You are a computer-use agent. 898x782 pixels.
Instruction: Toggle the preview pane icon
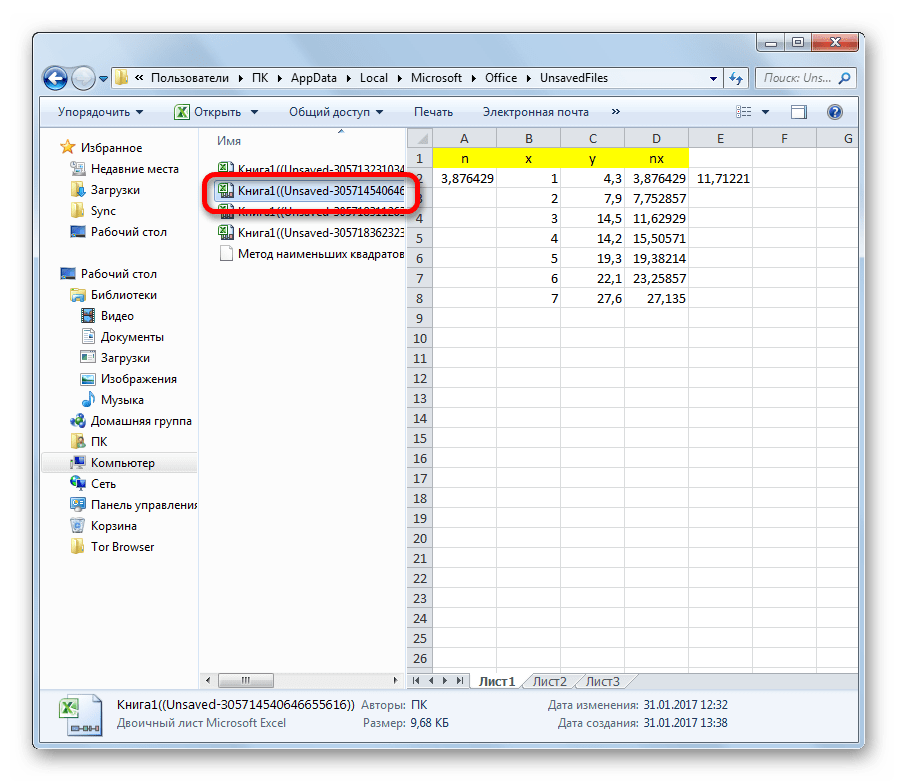[799, 112]
